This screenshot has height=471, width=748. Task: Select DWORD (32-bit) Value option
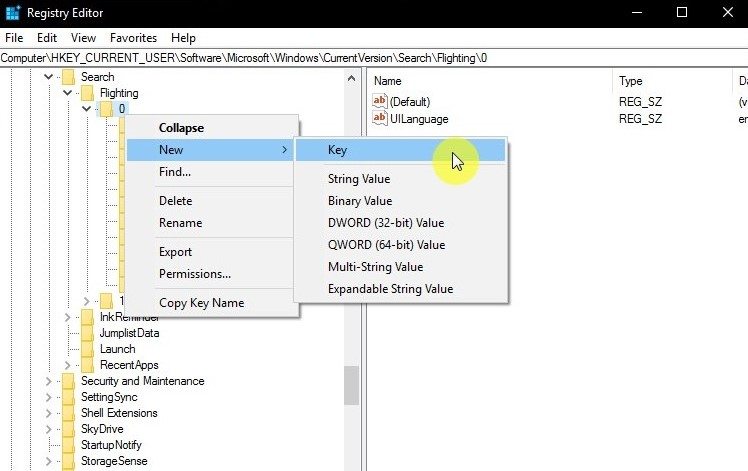[385, 223]
